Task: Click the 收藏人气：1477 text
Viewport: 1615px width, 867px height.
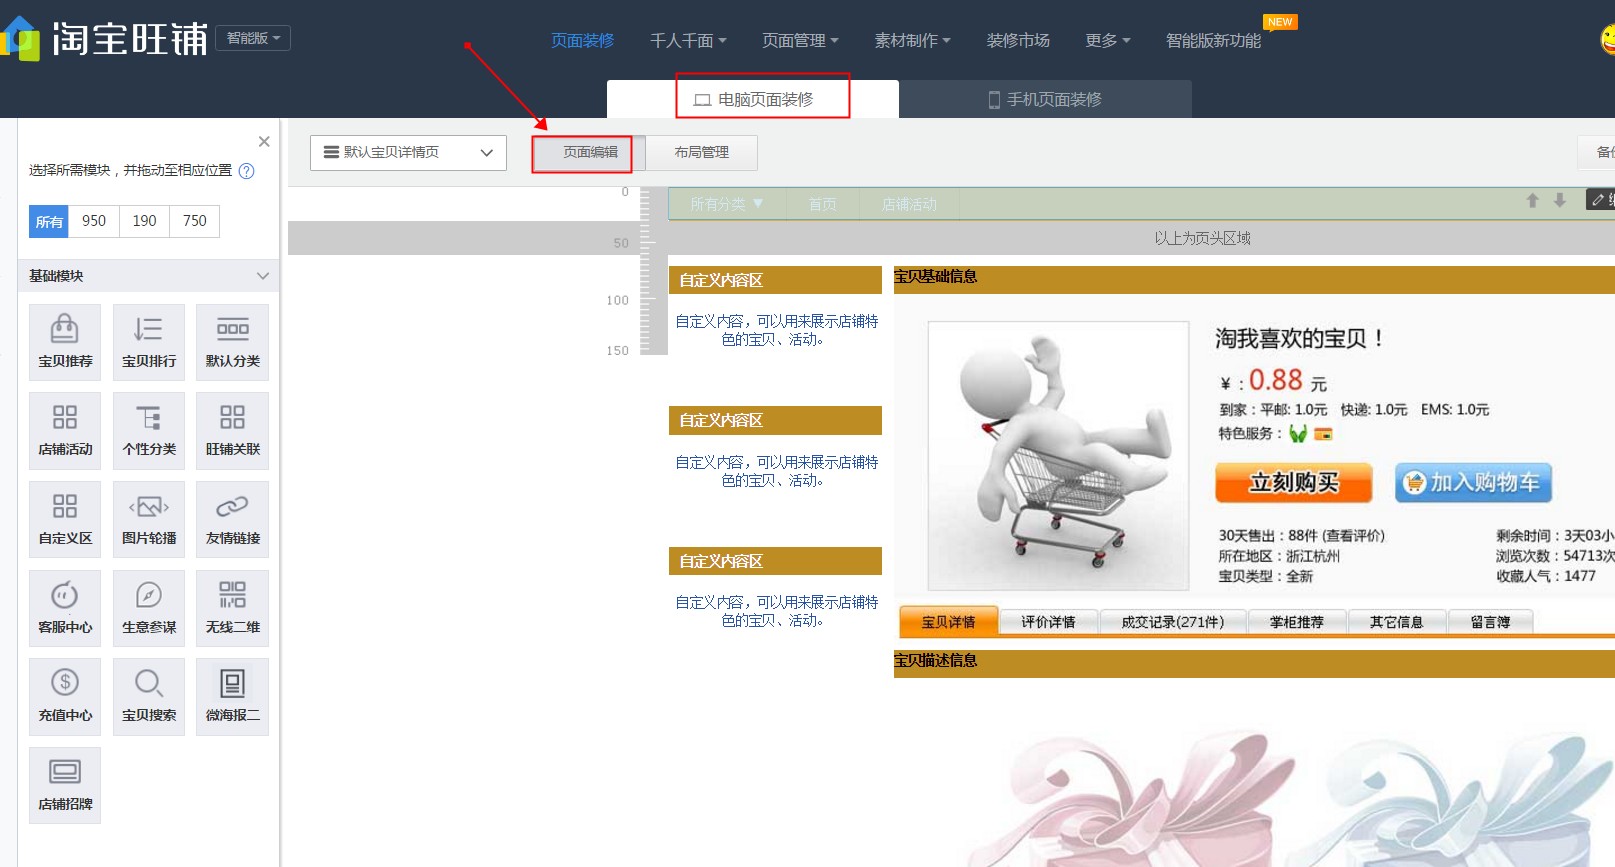Action: (x=1546, y=576)
